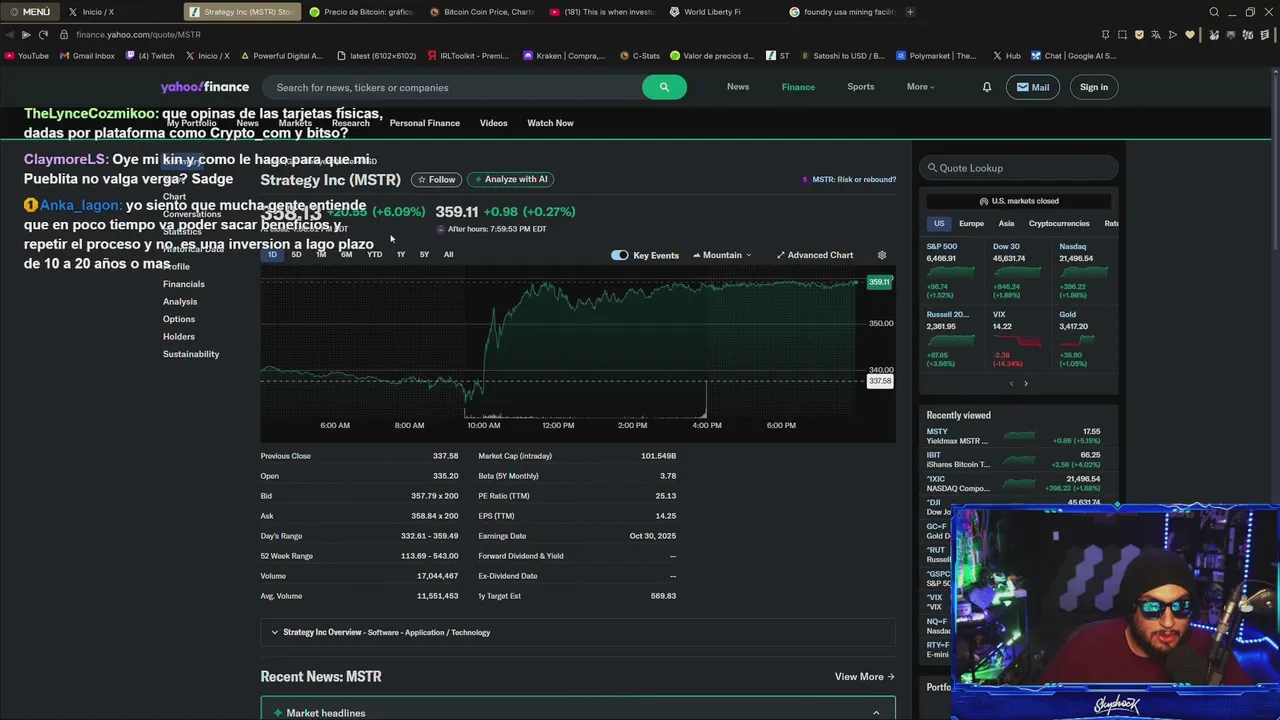Go back with the browser back arrow
This screenshot has height=720, width=1280.
pyautogui.click(x=8, y=34)
